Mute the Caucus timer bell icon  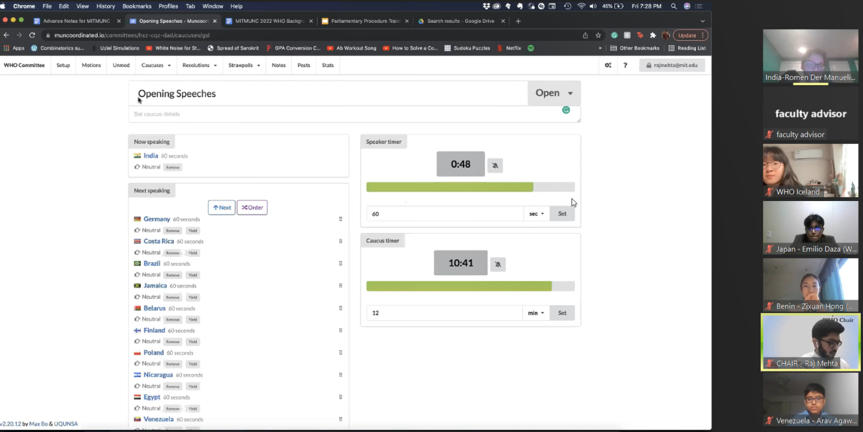pos(498,264)
